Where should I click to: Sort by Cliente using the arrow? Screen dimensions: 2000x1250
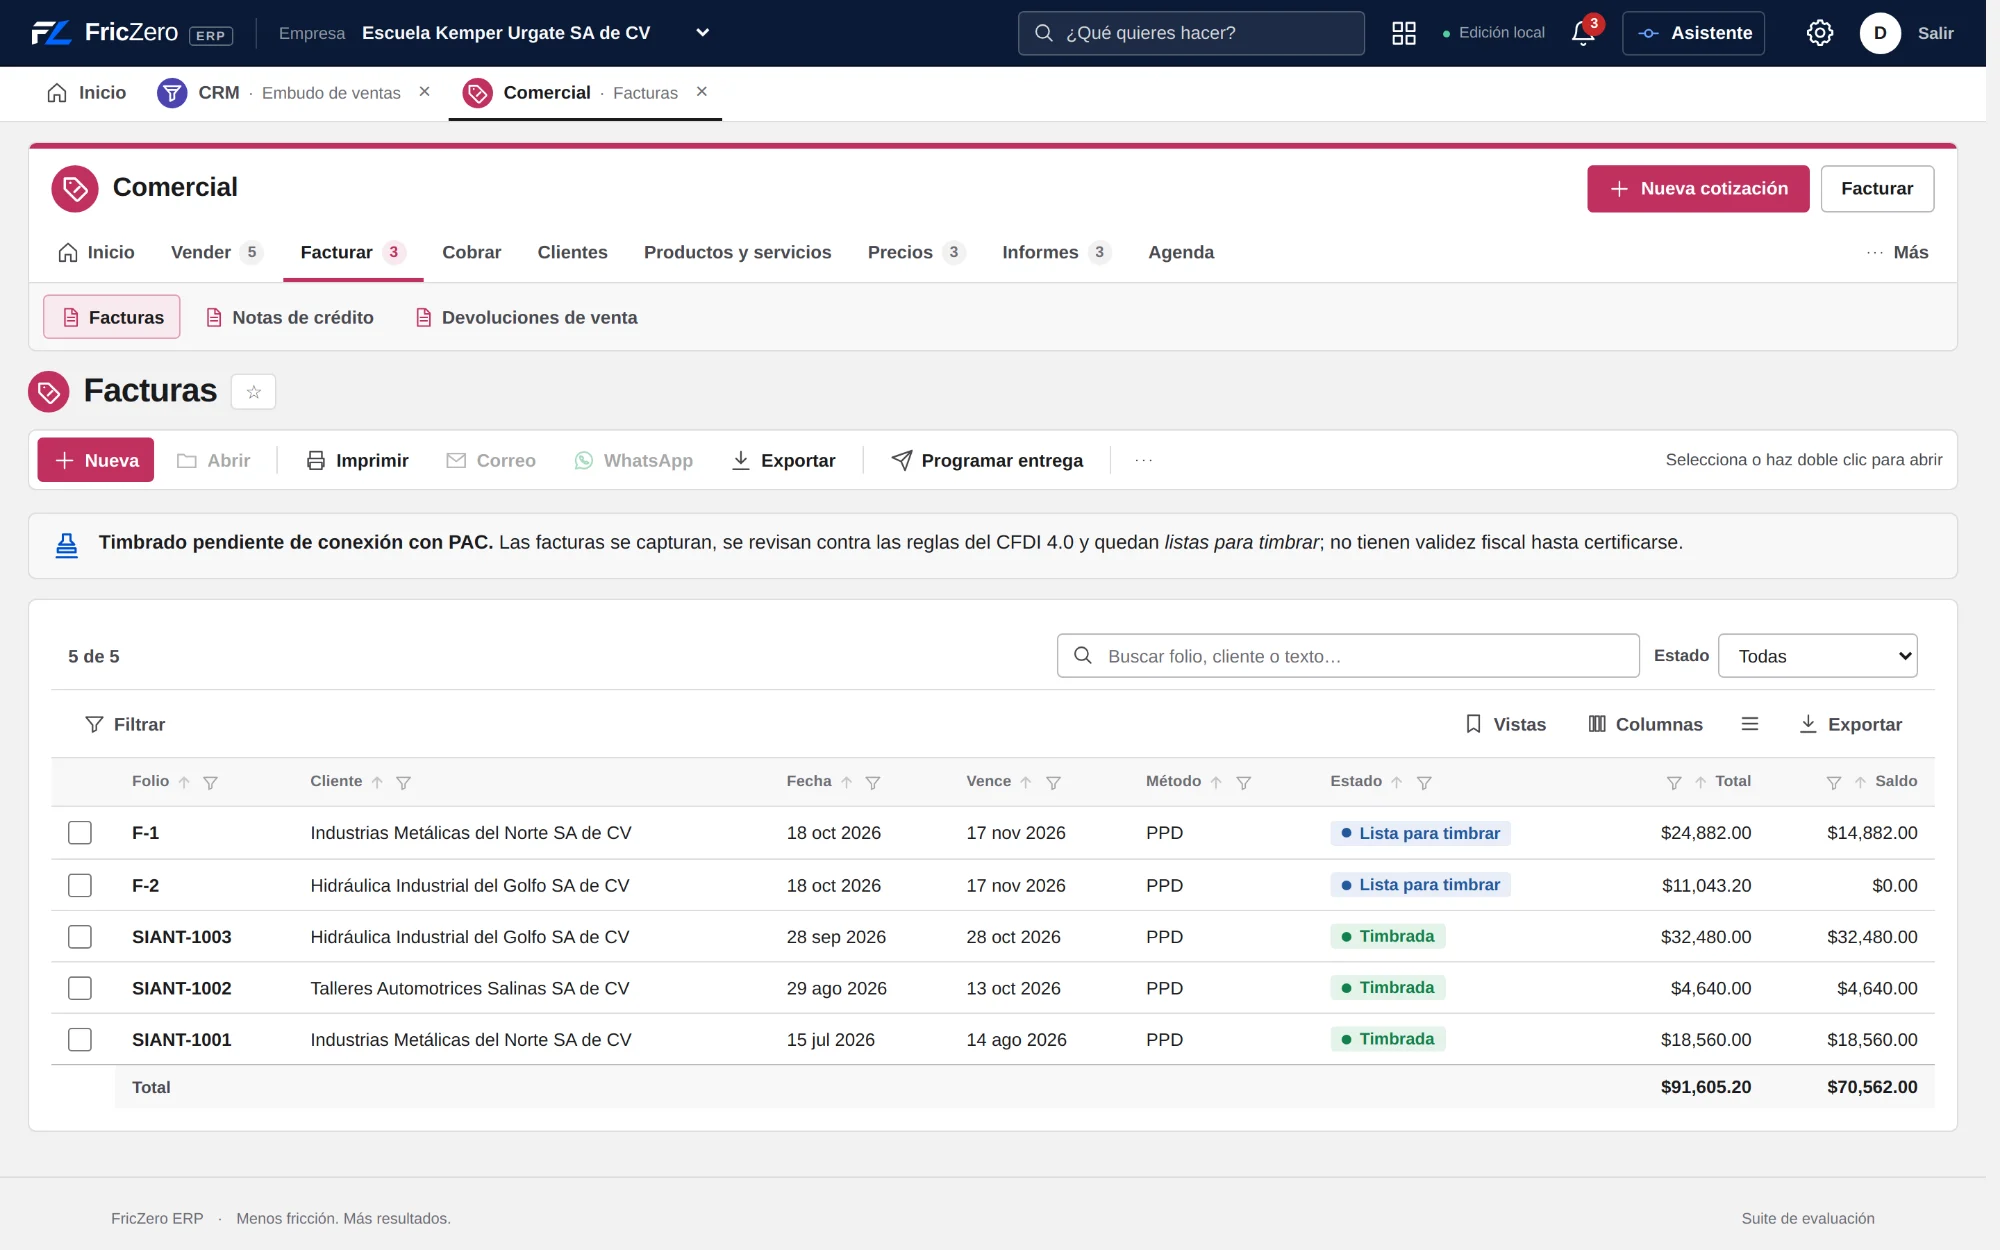377,782
